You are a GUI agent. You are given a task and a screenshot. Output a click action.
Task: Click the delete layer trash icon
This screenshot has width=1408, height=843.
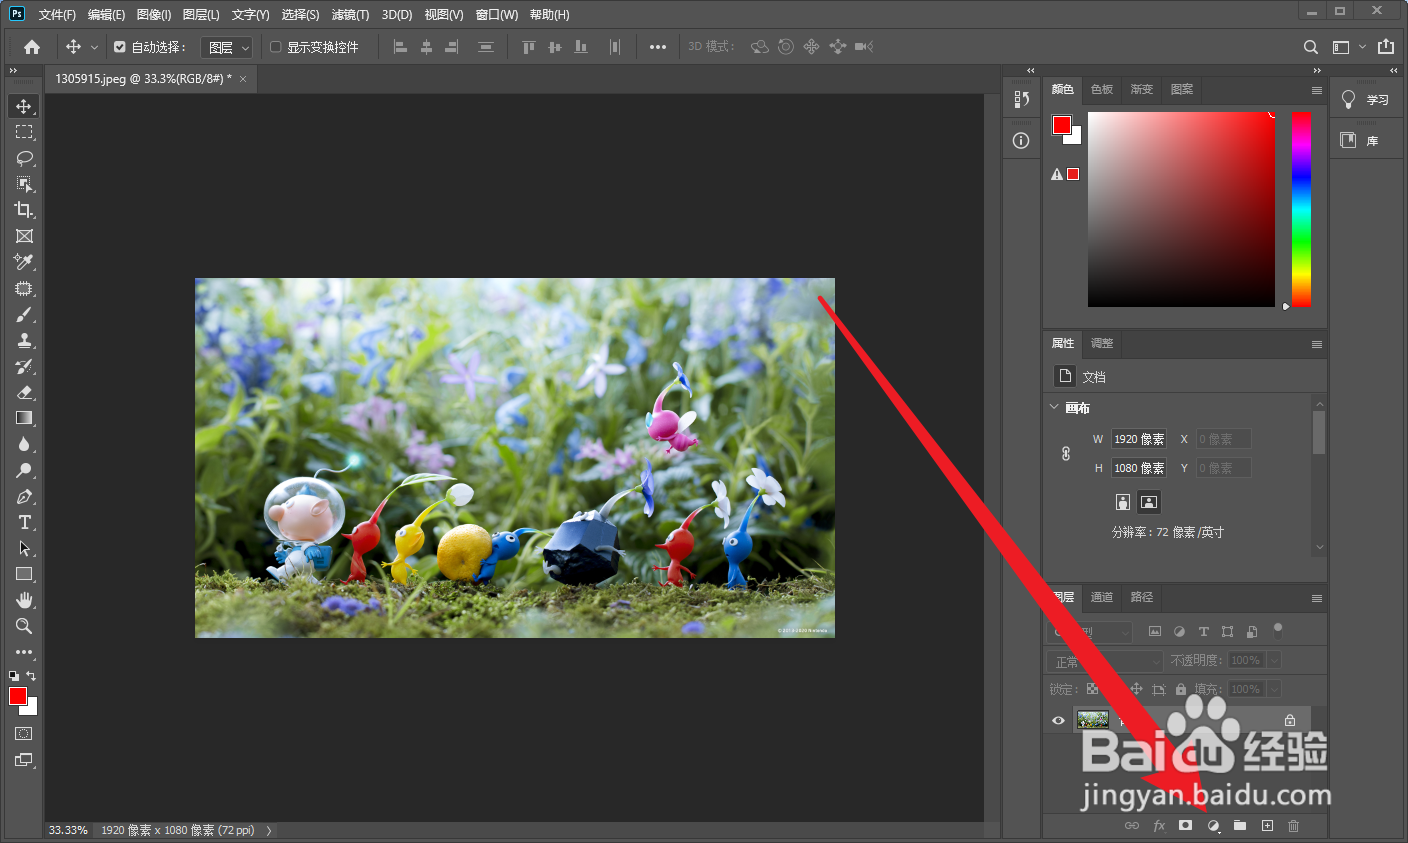coord(1293,825)
